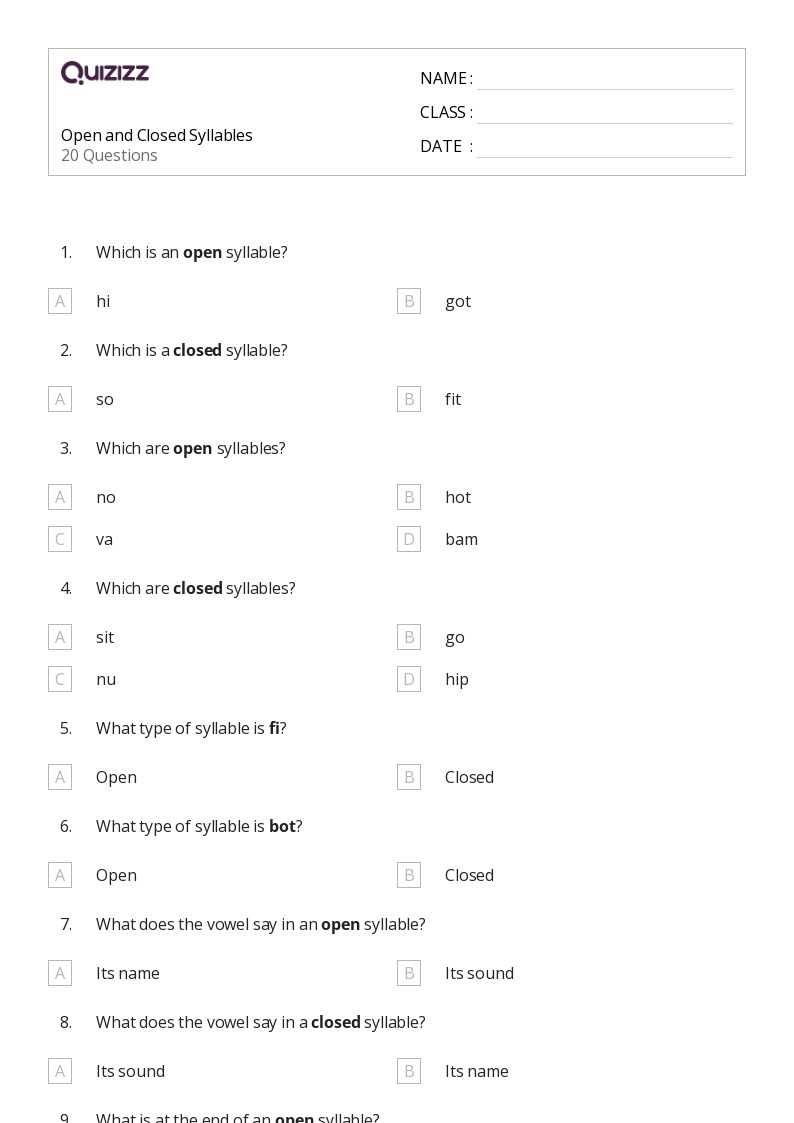Check box B next to 'hot'

409,497
